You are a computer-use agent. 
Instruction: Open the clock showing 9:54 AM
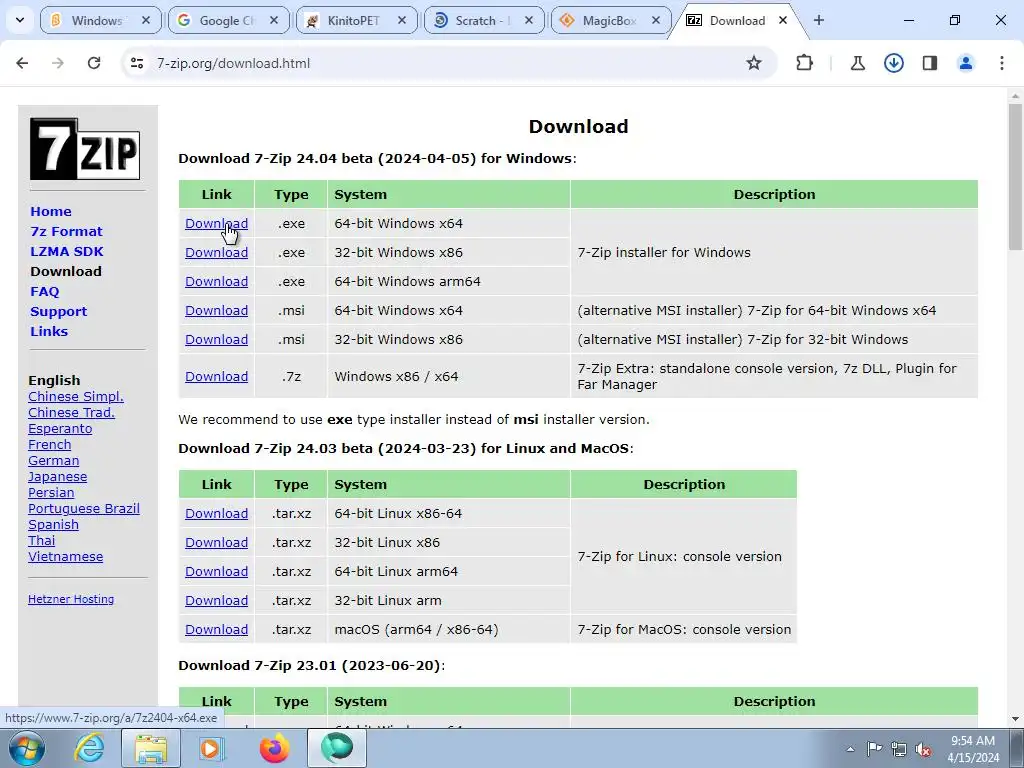[973, 749]
